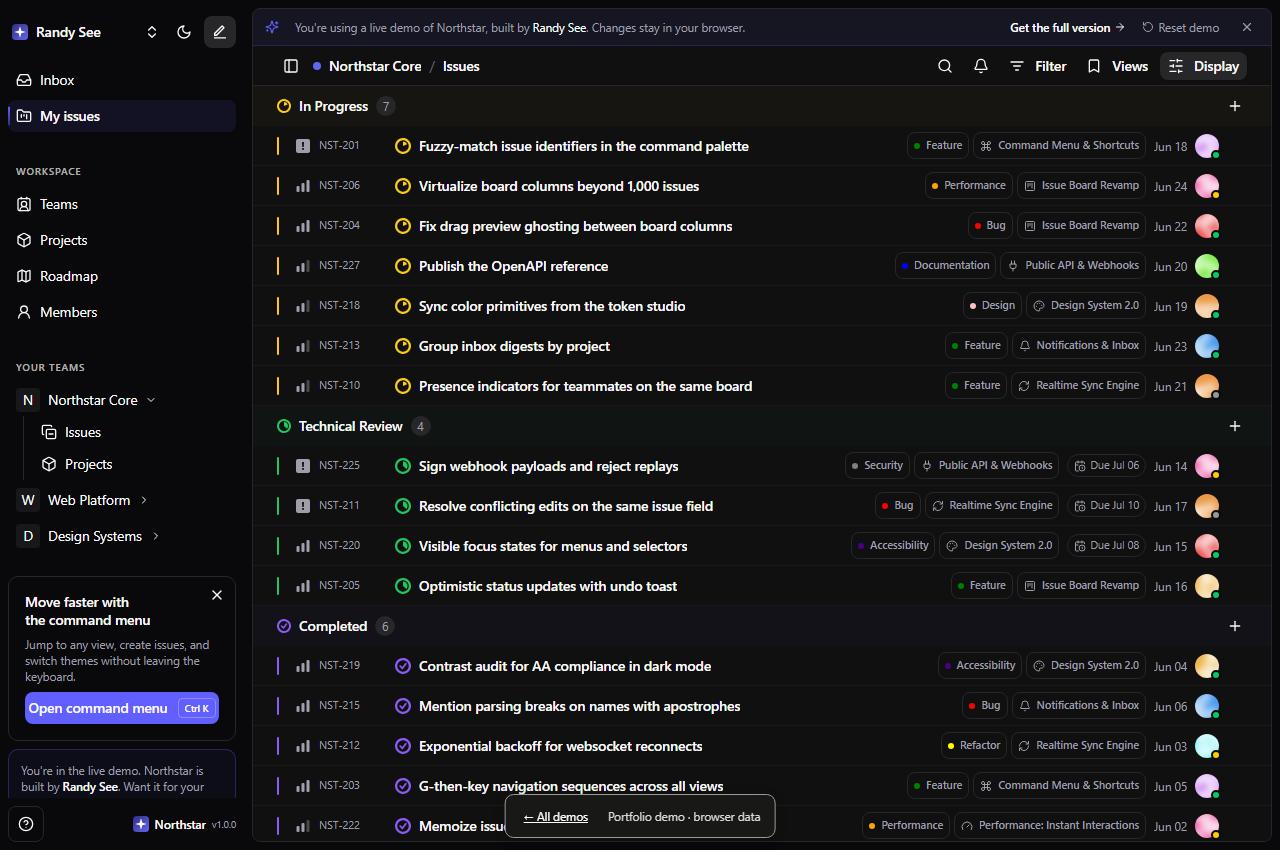The height and width of the screenshot is (850, 1280).
Task: Open the Members page
Action: click(122, 312)
